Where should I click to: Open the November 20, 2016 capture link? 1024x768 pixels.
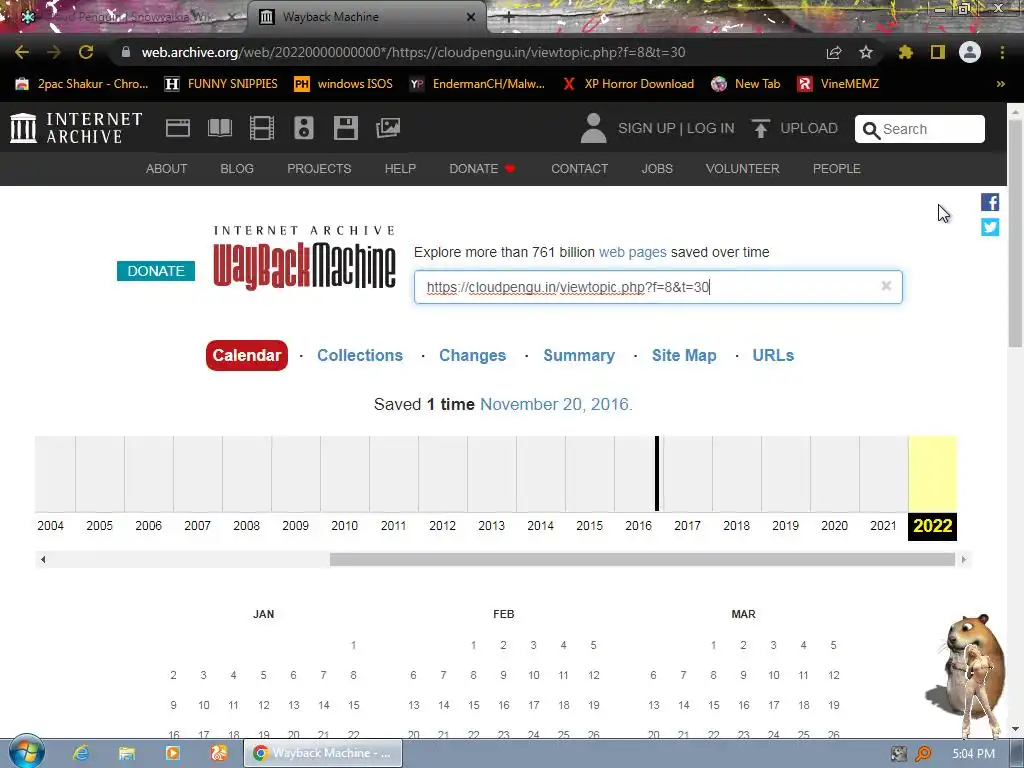(555, 404)
